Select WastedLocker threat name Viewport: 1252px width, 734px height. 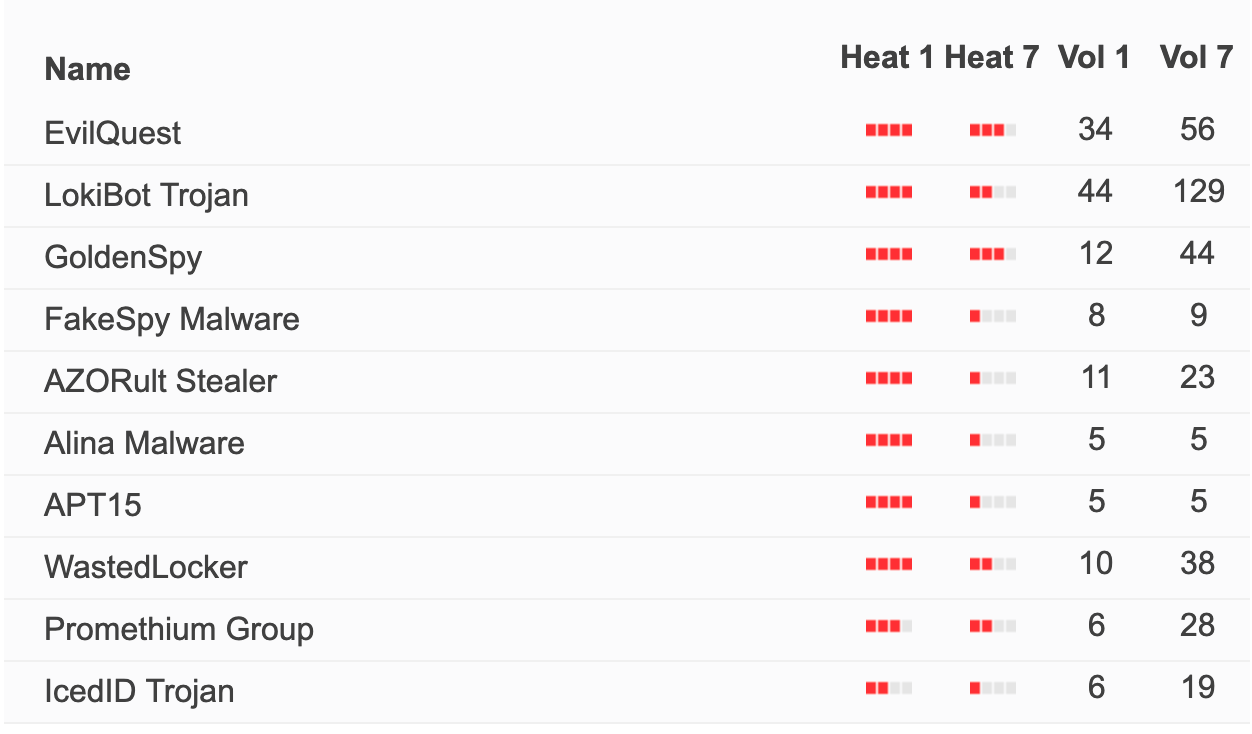click(x=146, y=566)
